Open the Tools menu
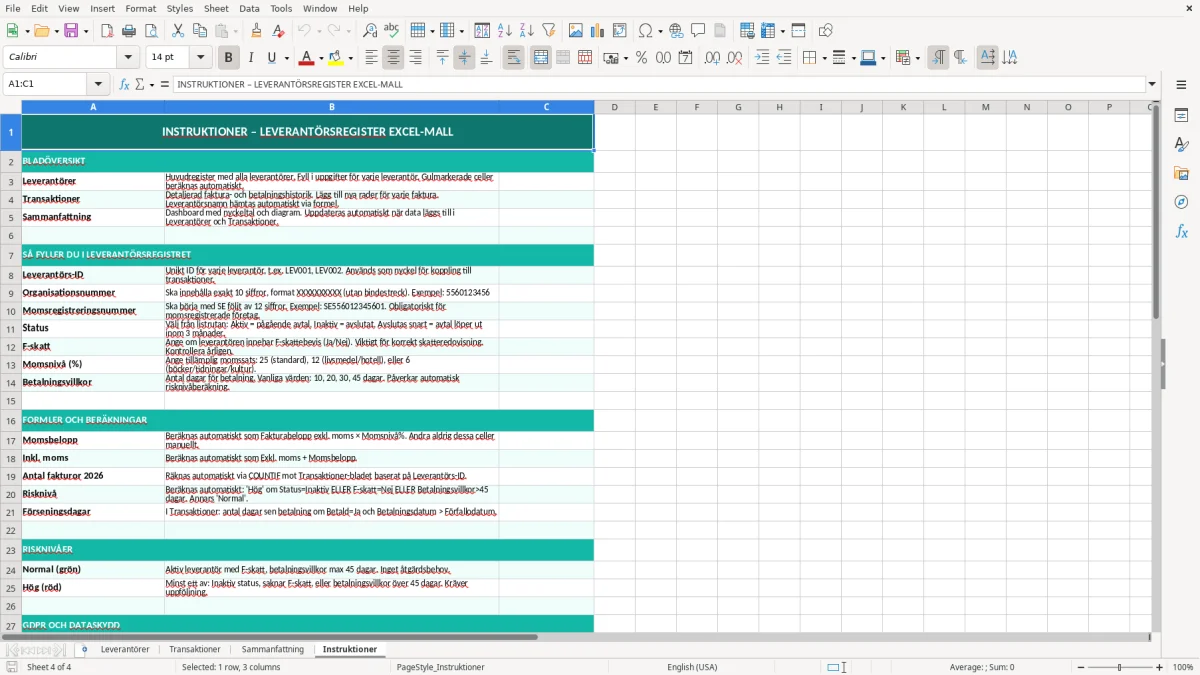The width and height of the screenshot is (1200, 675). point(281,8)
